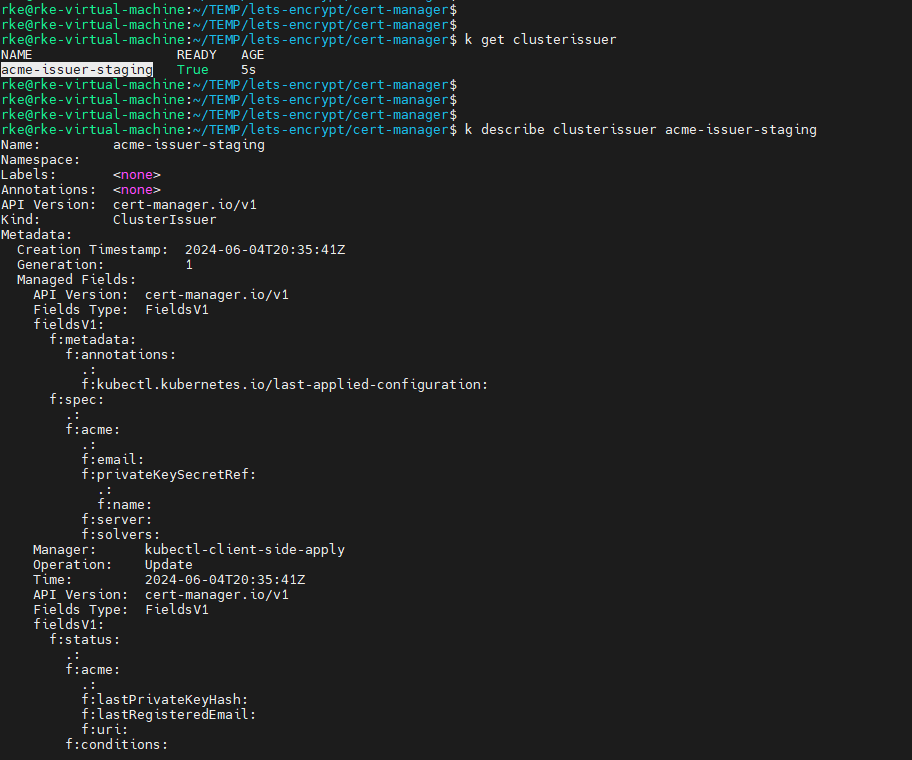Click the Operation value Update
The image size is (912, 760).
(x=169, y=565)
